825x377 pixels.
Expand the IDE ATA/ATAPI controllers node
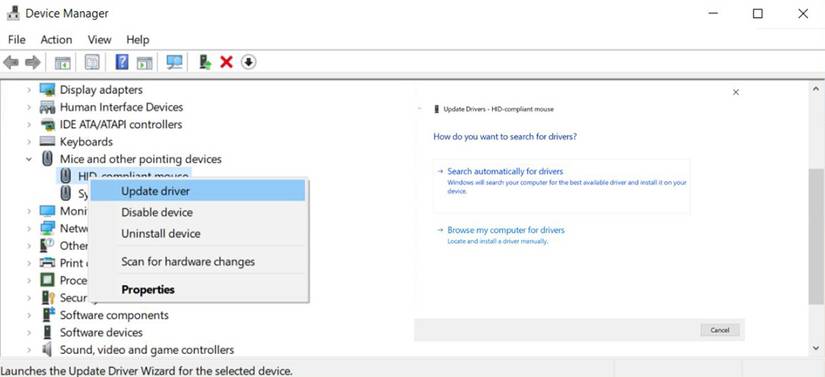(x=29, y=125)
